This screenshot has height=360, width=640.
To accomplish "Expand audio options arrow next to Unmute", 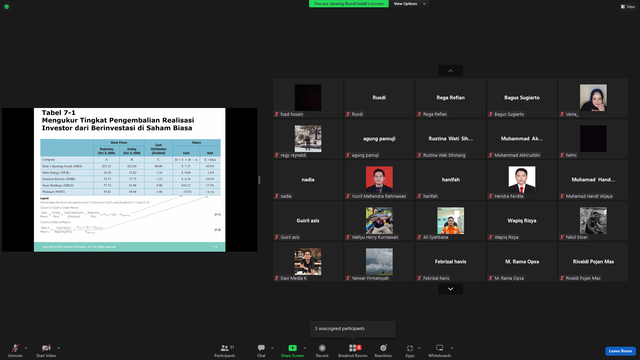I will tap(26, 348).
